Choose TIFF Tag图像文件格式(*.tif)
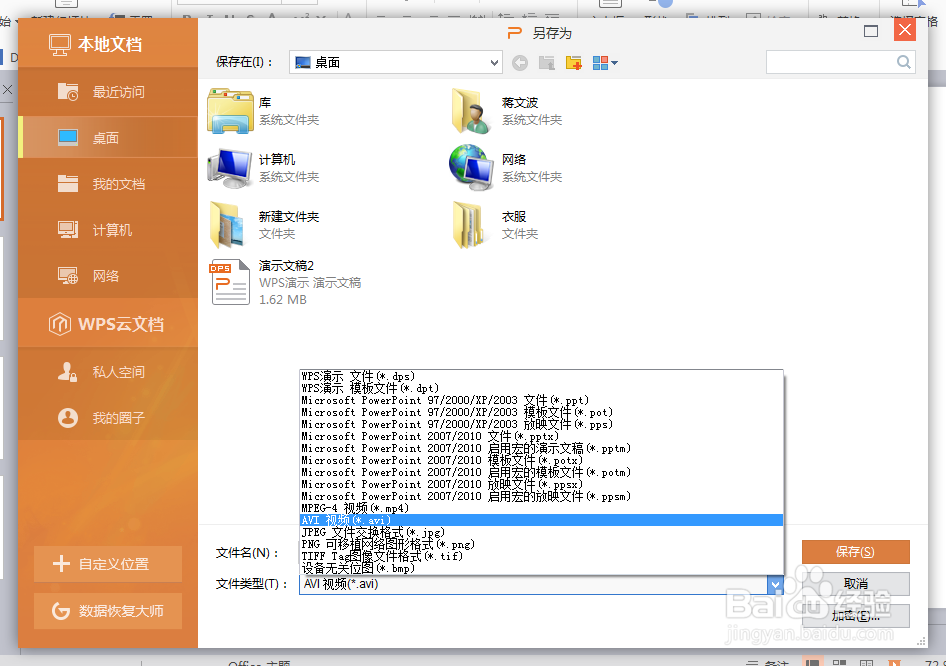Screen dimensions: 946x666 541,556
